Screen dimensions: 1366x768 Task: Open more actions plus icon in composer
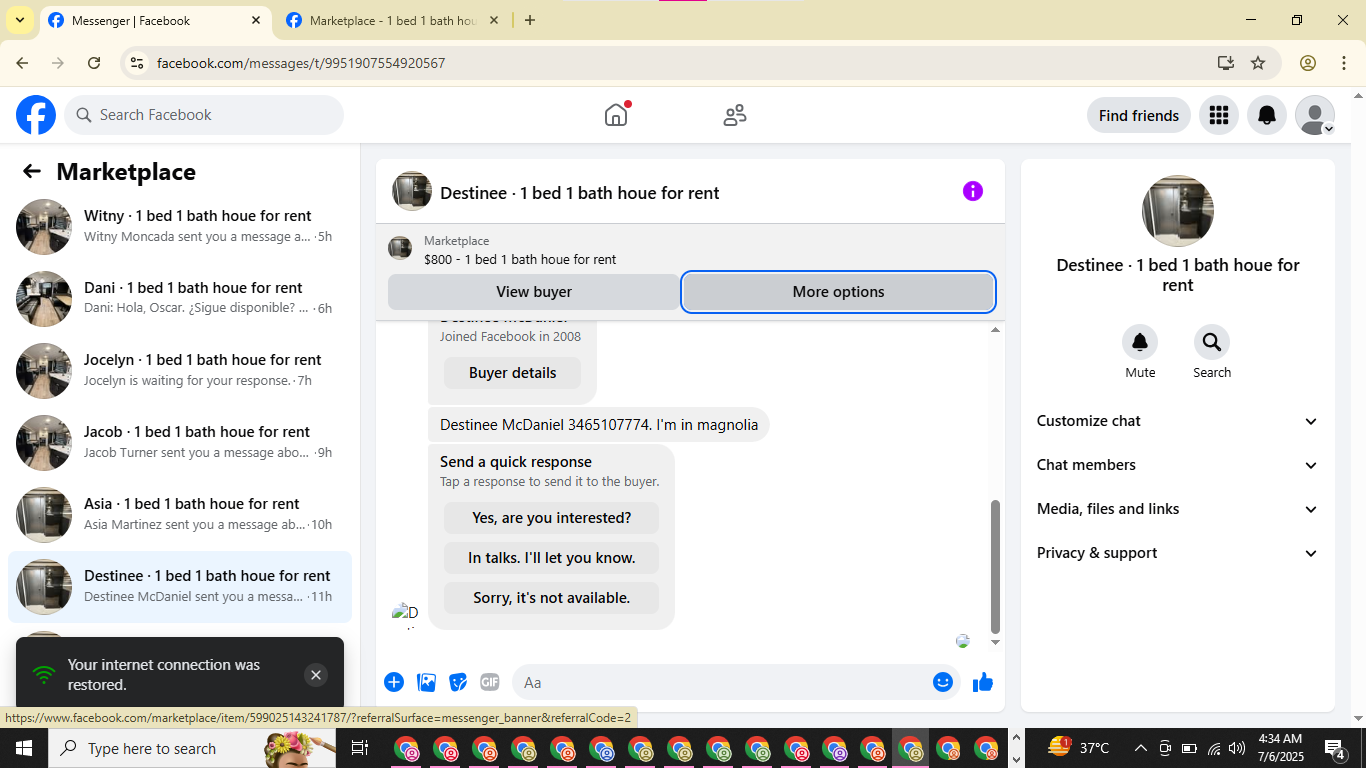(394, 682)
